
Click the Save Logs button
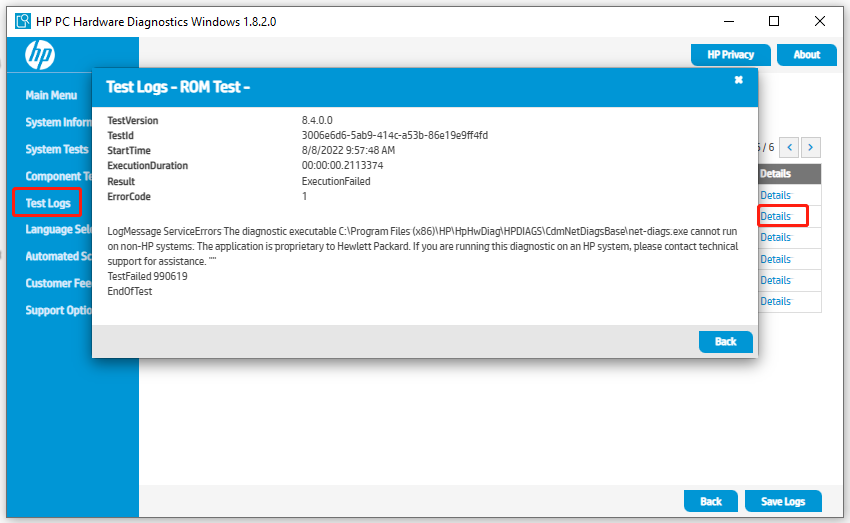pyautogui.click(x=783, y=501)
